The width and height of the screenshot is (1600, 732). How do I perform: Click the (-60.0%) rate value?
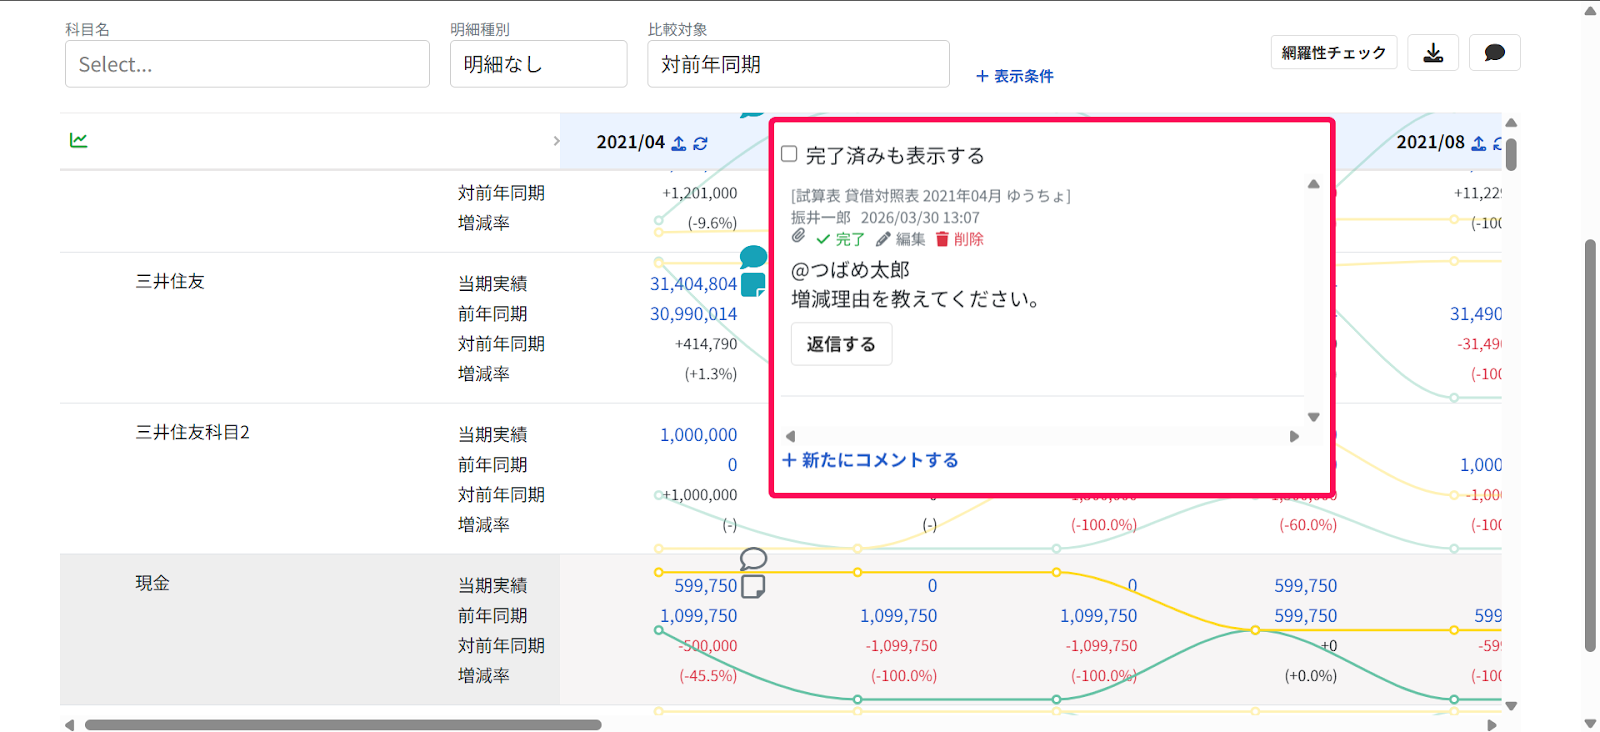[1308, 525]
